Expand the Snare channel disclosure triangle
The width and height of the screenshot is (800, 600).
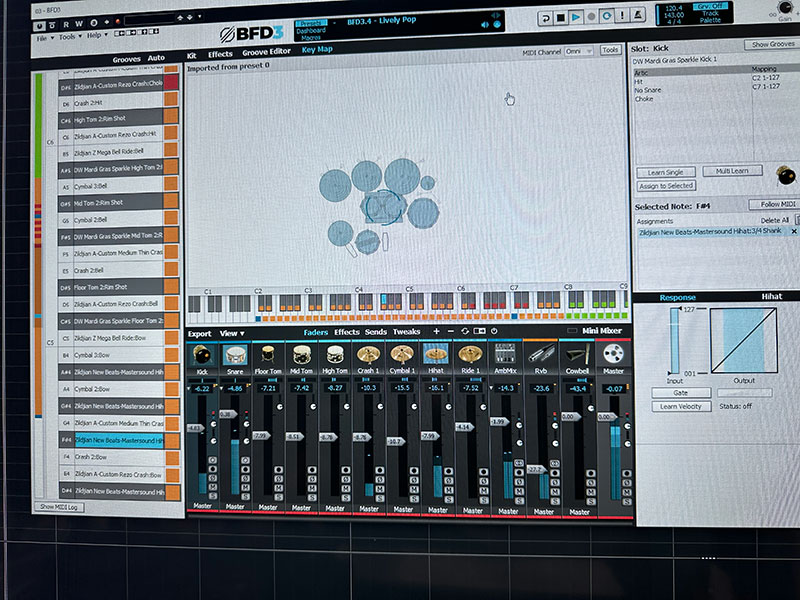coord(222,389)
